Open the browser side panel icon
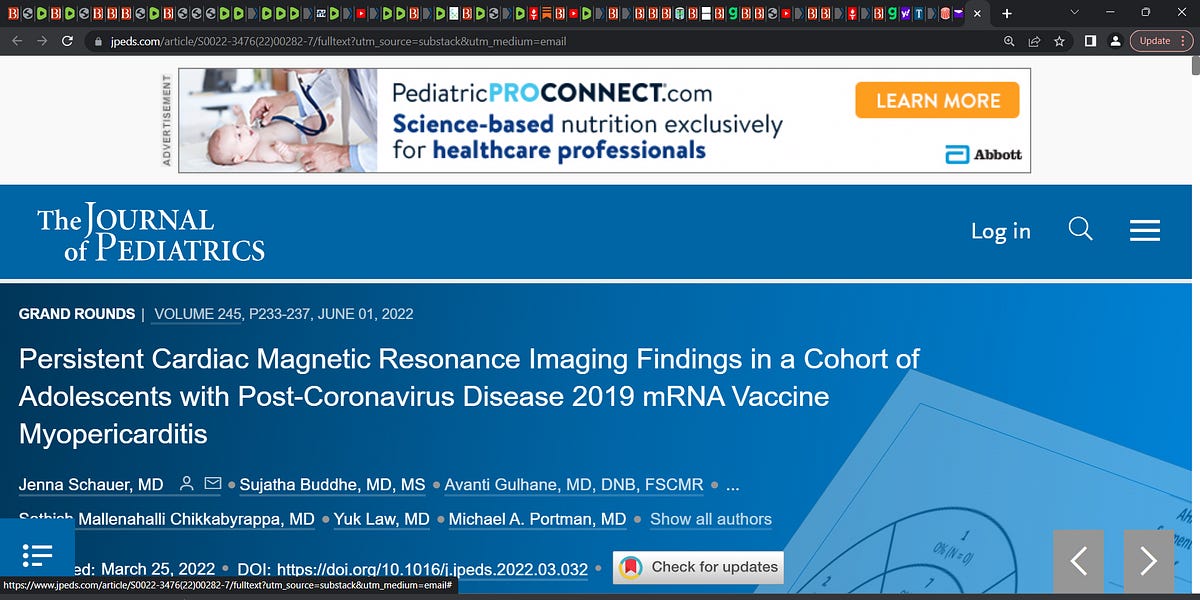1200x600 pixels. [1088, 41]
